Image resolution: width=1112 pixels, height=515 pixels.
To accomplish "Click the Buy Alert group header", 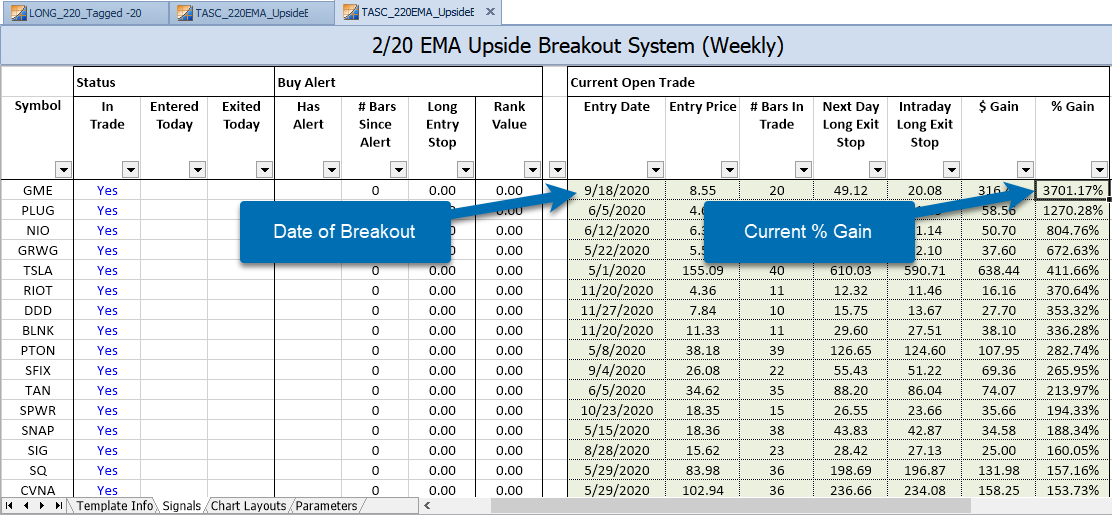I will (x=408, y=83).
